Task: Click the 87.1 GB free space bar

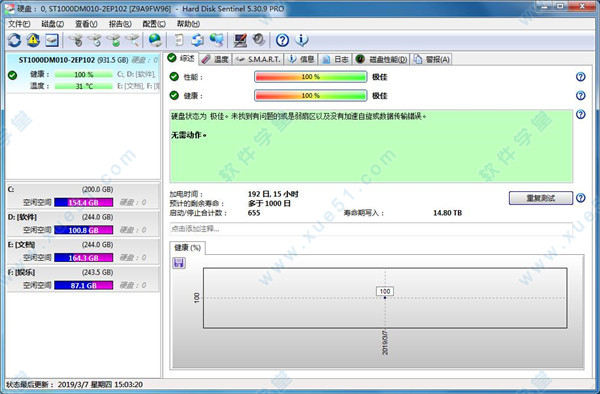Action: [83, 285]
